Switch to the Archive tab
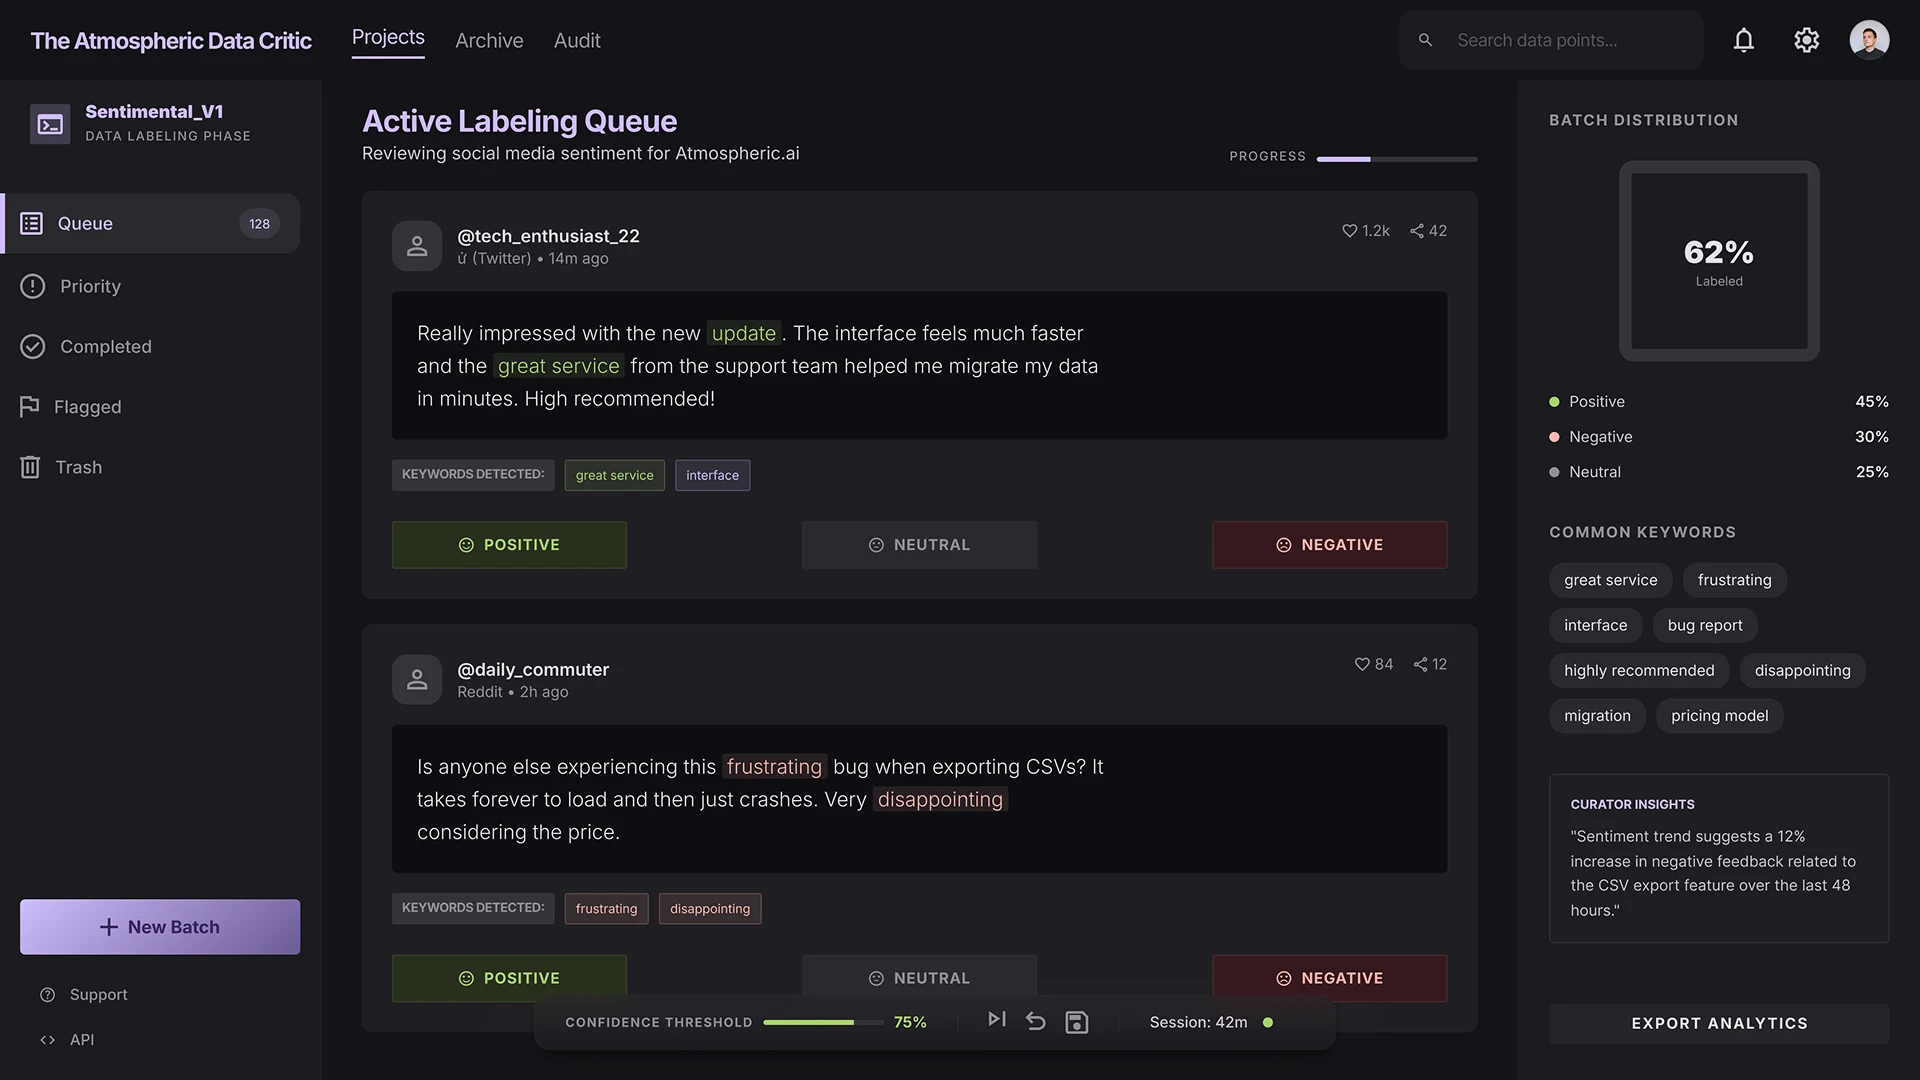The height and width of the screenshot is (1080, 1920). (x=489, y=41)
